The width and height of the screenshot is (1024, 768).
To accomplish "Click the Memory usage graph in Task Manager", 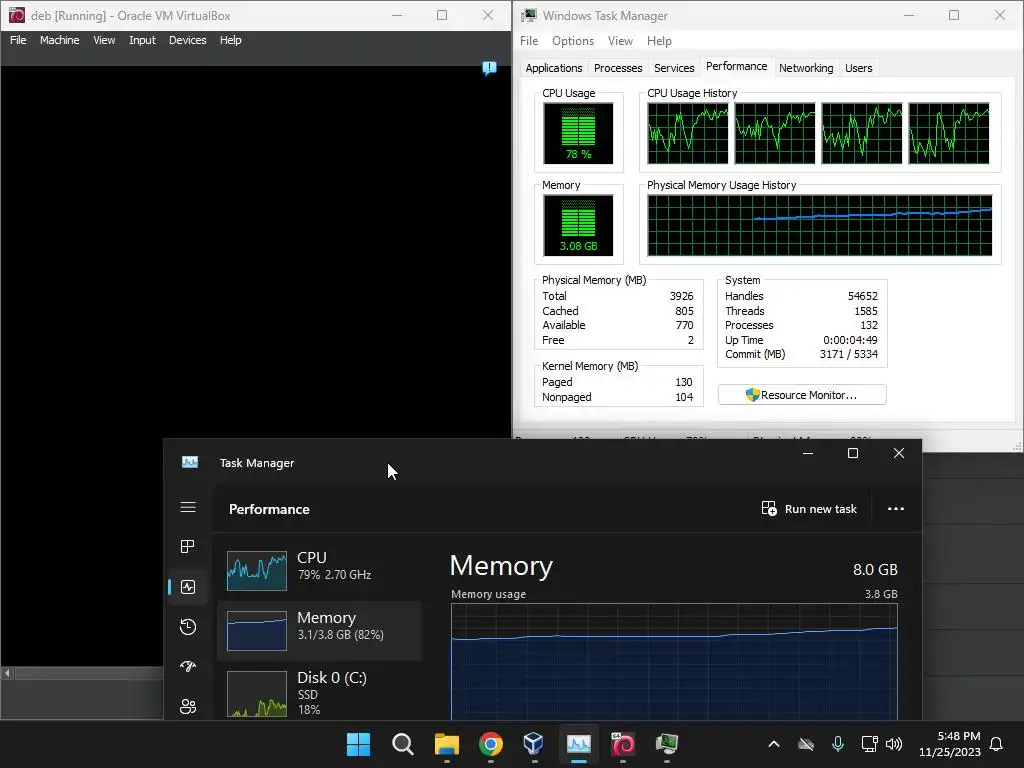I will [674, 662].
